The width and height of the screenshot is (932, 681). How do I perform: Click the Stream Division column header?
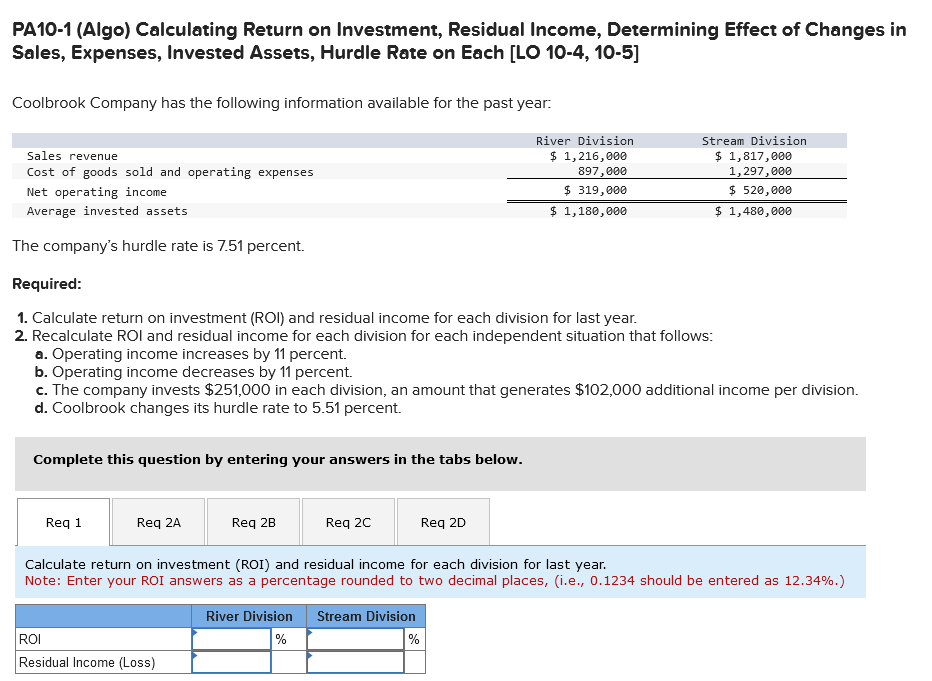tap(365, 616)
